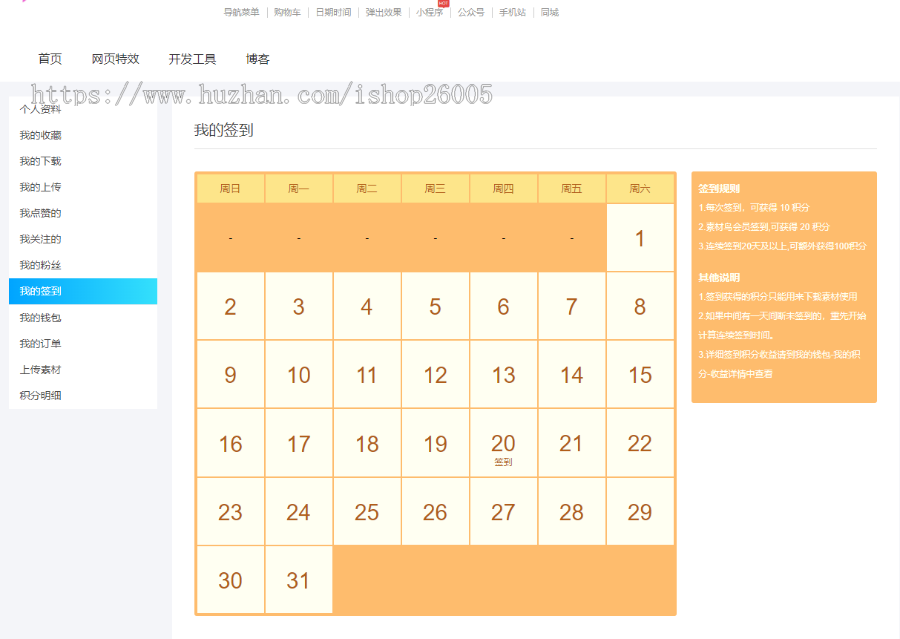The width and height of the screenshot is (900, 639).
Task: Click calendar day 8
Action: pos(640,306)
